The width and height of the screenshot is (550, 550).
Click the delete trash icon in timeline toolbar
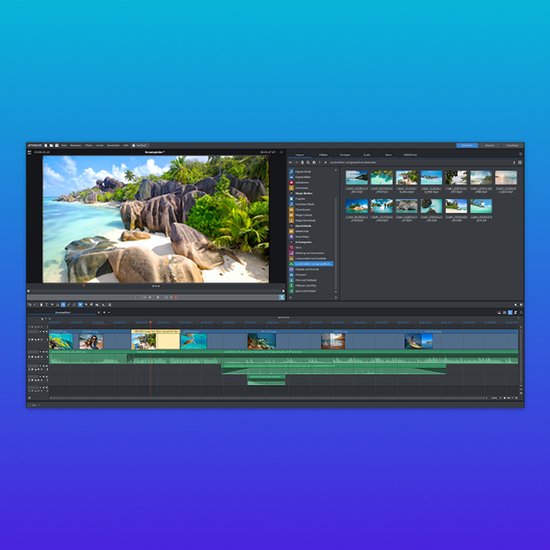click(x=41, y=305)
